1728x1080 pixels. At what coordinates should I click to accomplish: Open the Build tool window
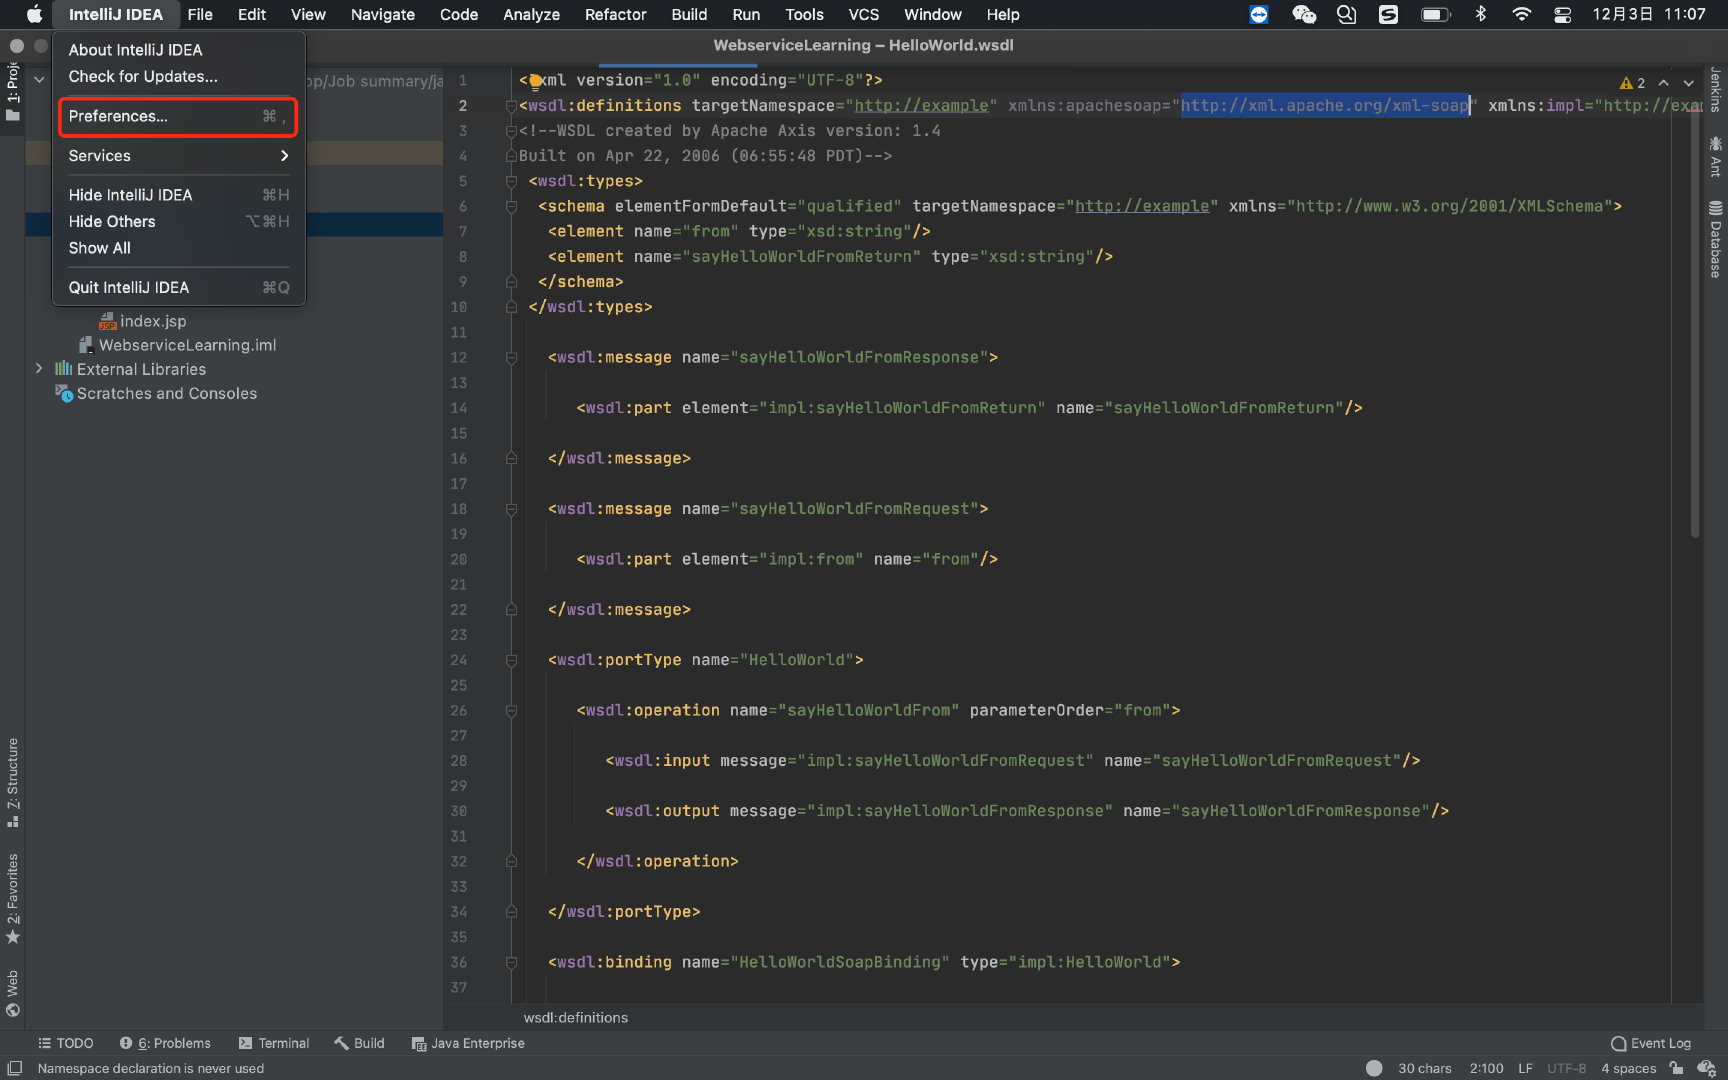coord(359,1043)
